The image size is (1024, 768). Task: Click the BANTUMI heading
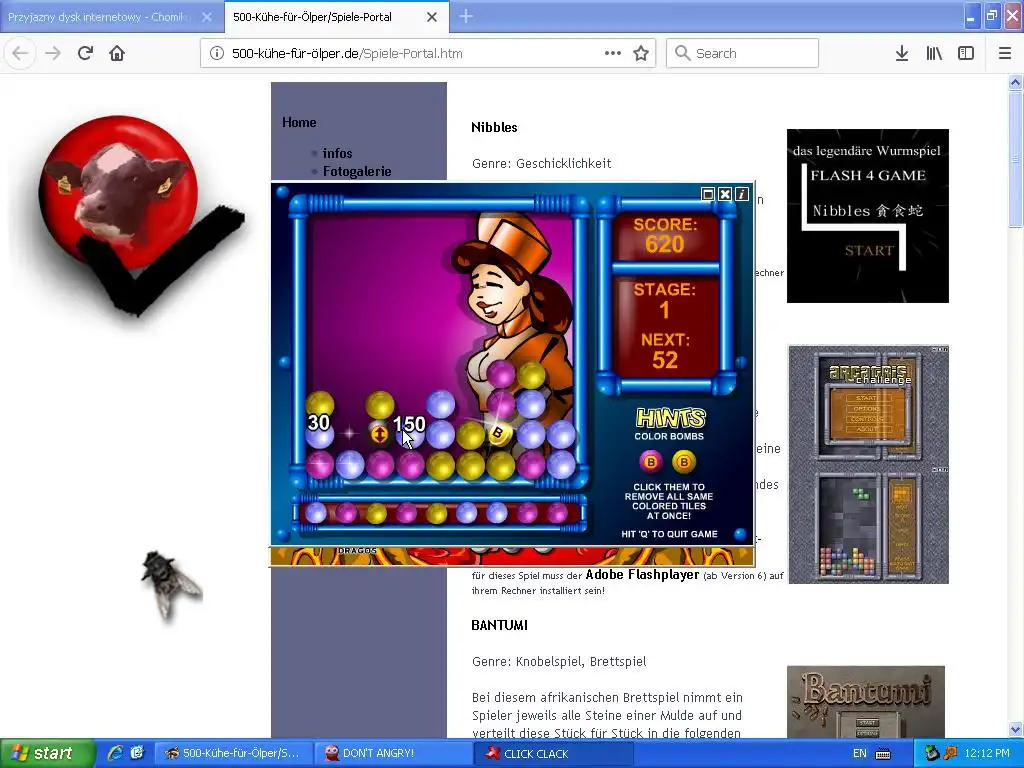pyautogui.click(x=500, y=625)
